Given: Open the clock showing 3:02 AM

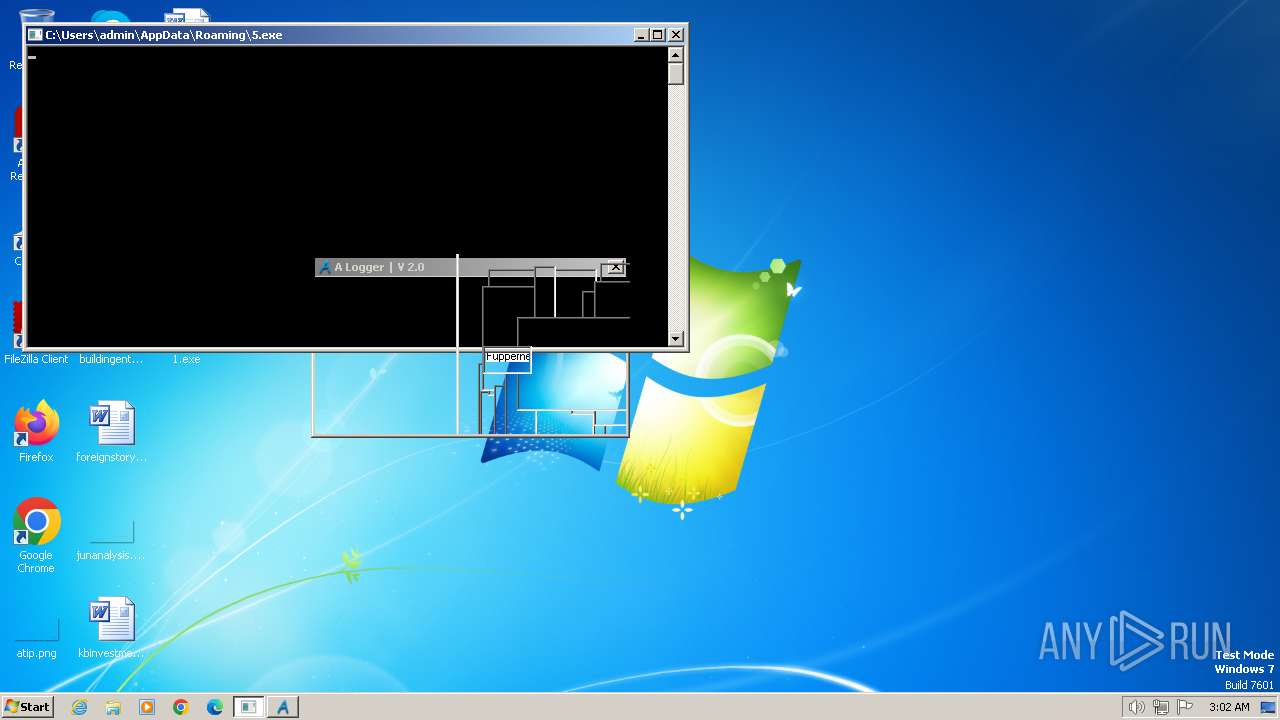Looking at the screenshot, I should pyautogui.click(x=1229, y=707).
